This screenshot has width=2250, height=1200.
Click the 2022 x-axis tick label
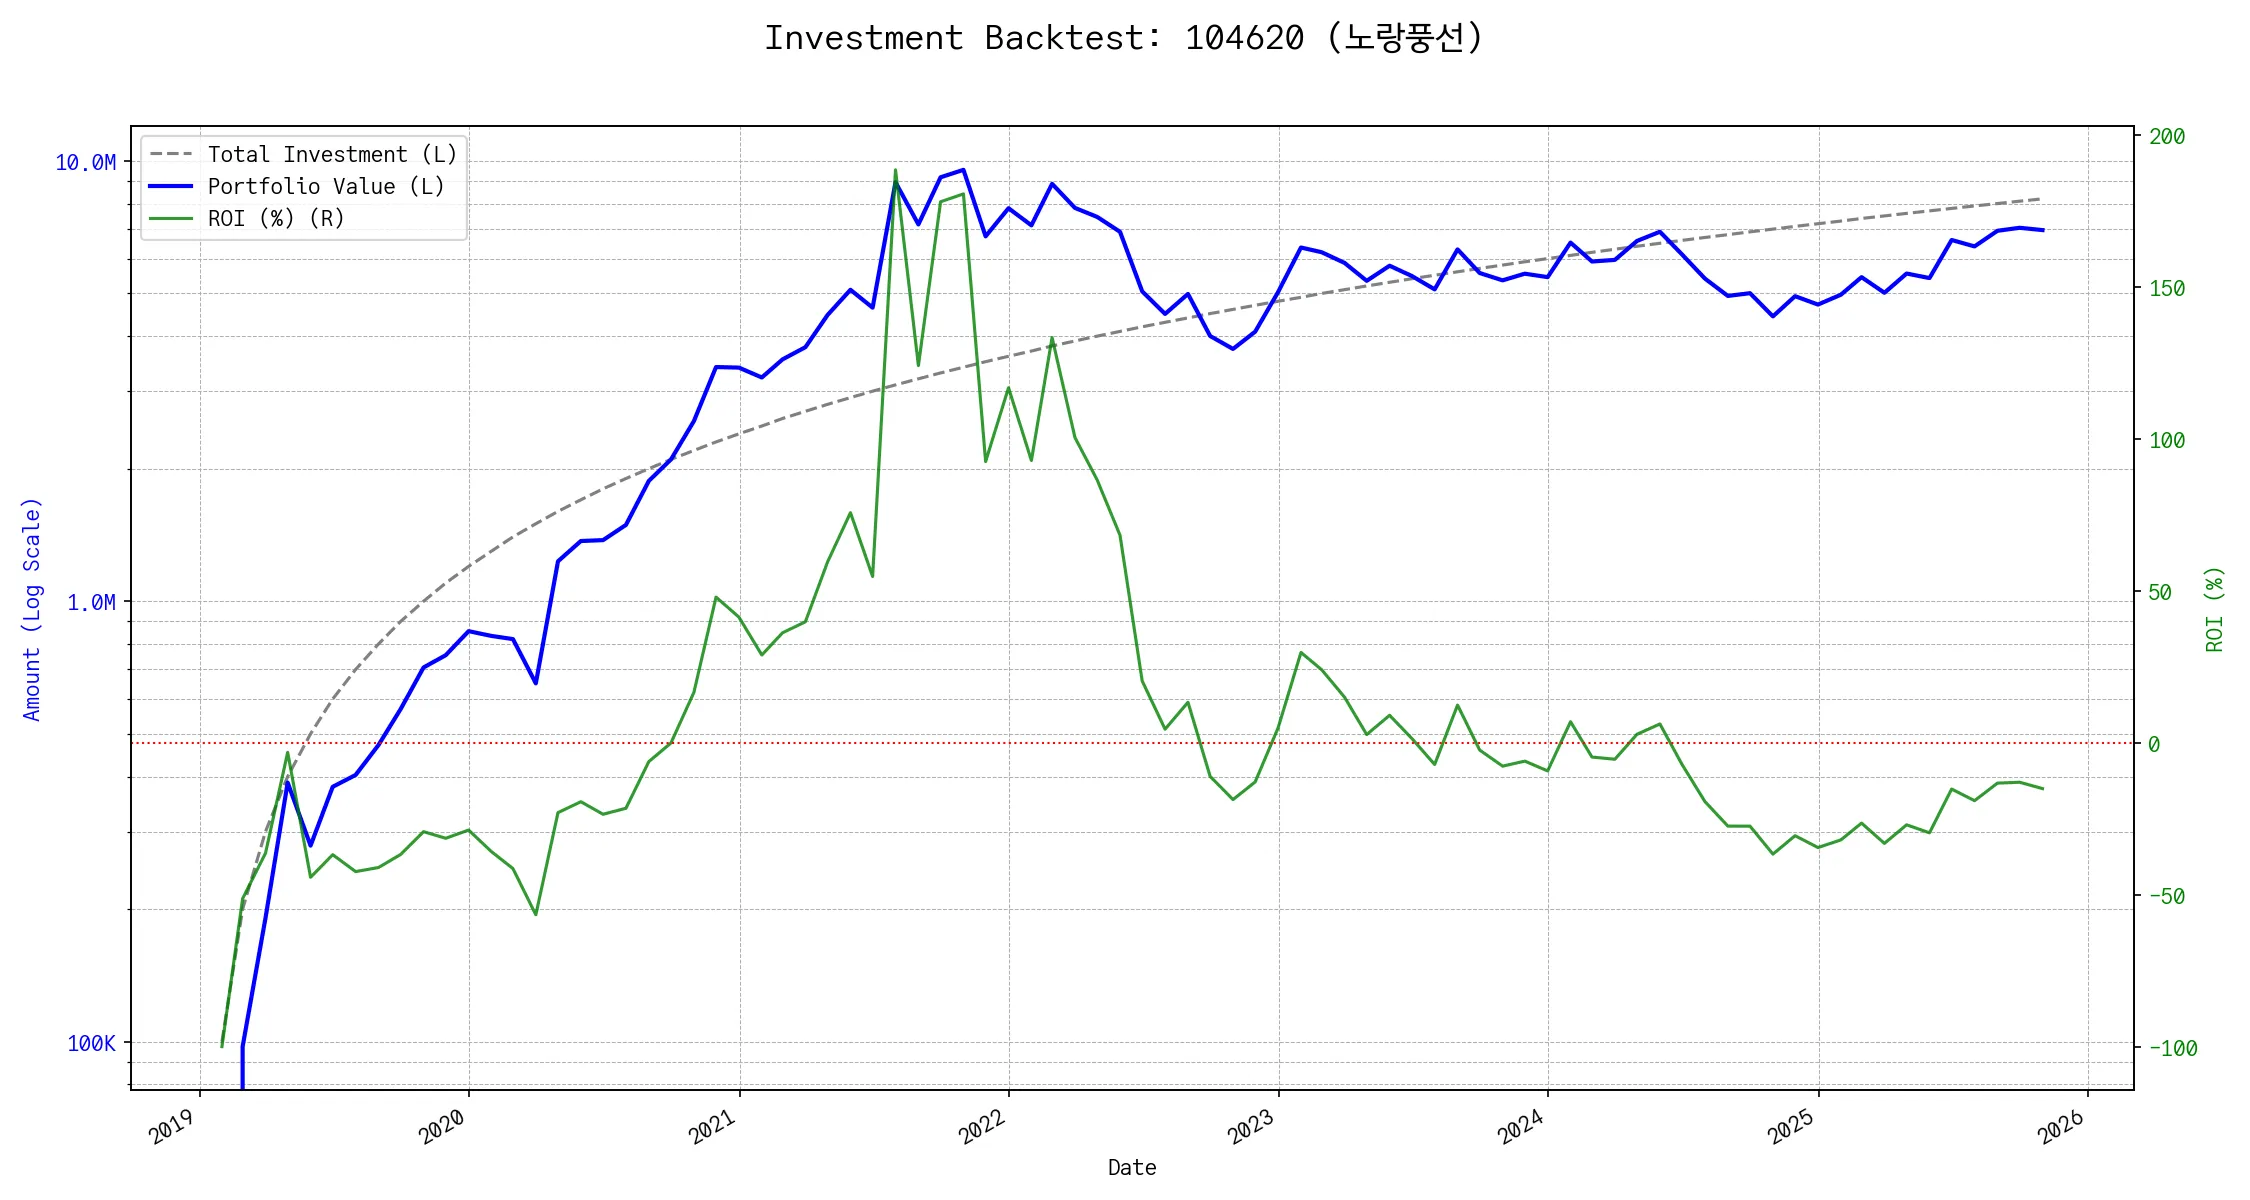tap(982, 1127)
